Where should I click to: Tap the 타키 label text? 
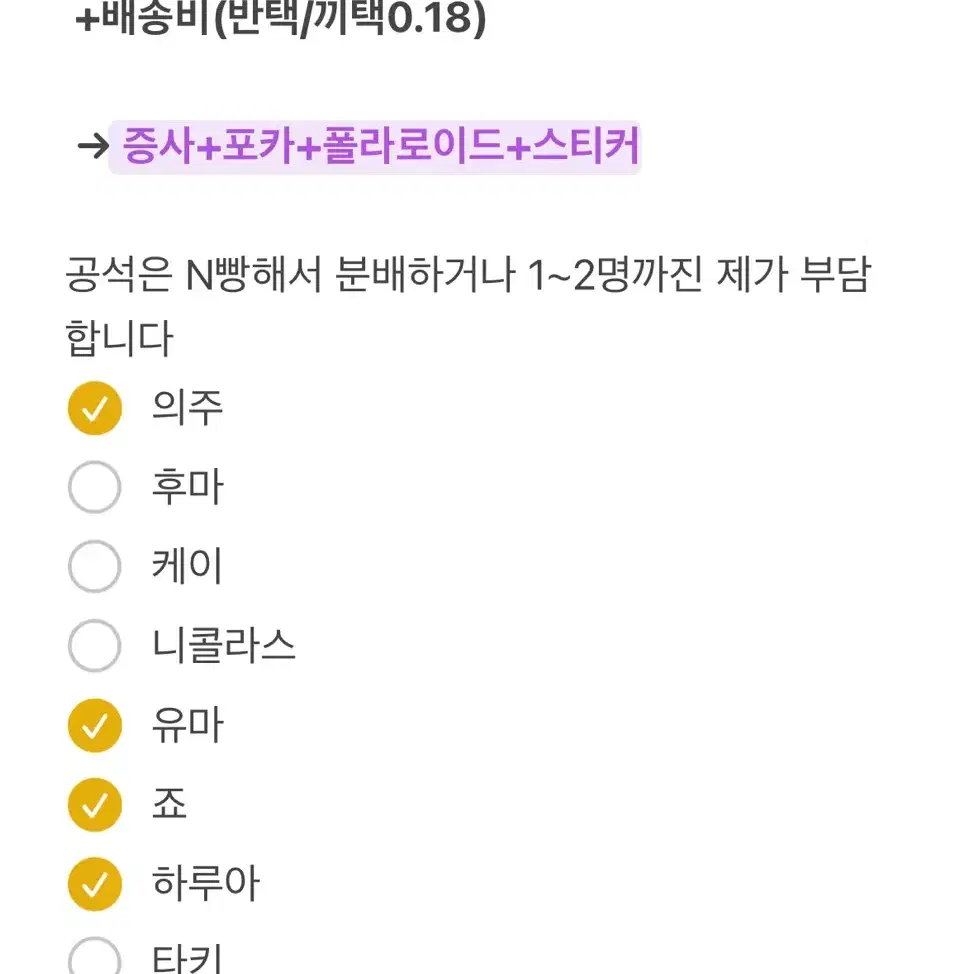tap(187, 959)
